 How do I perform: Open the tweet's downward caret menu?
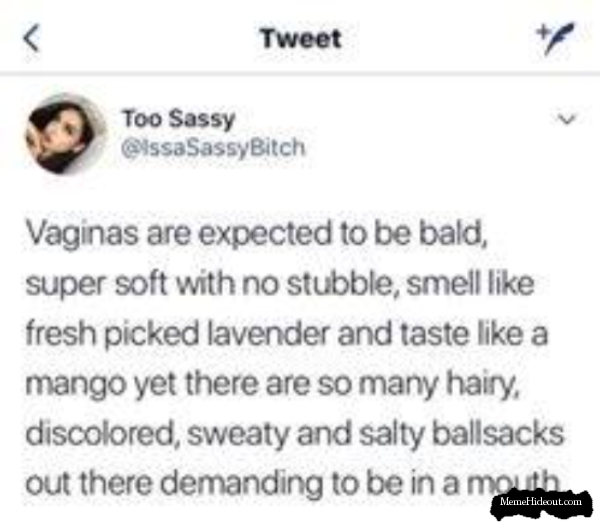pyautogui.click(x=567, y=119)
